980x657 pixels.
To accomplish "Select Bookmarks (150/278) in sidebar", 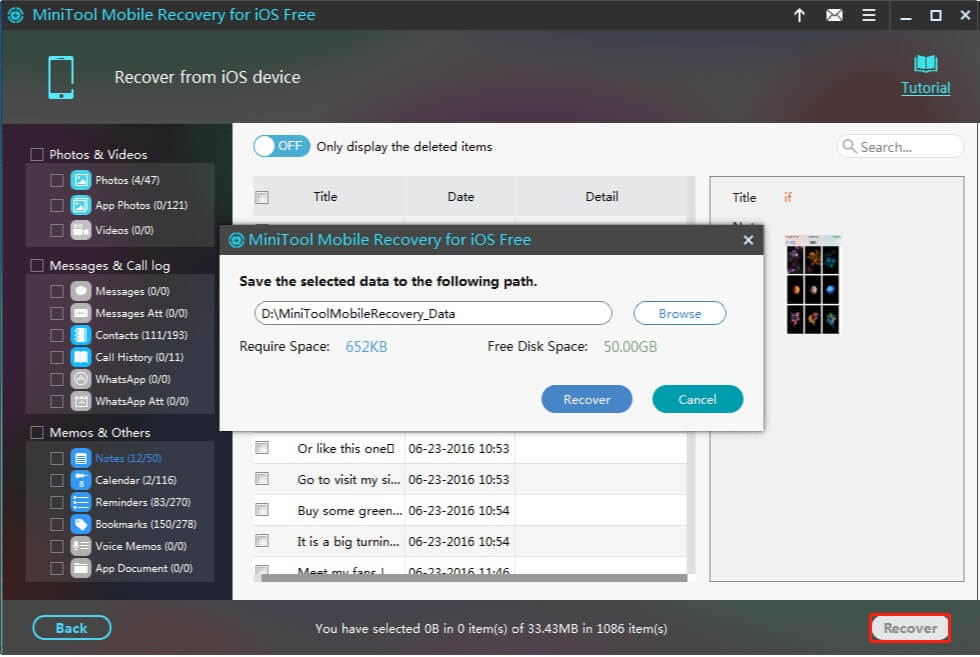I will pos(146,524).
